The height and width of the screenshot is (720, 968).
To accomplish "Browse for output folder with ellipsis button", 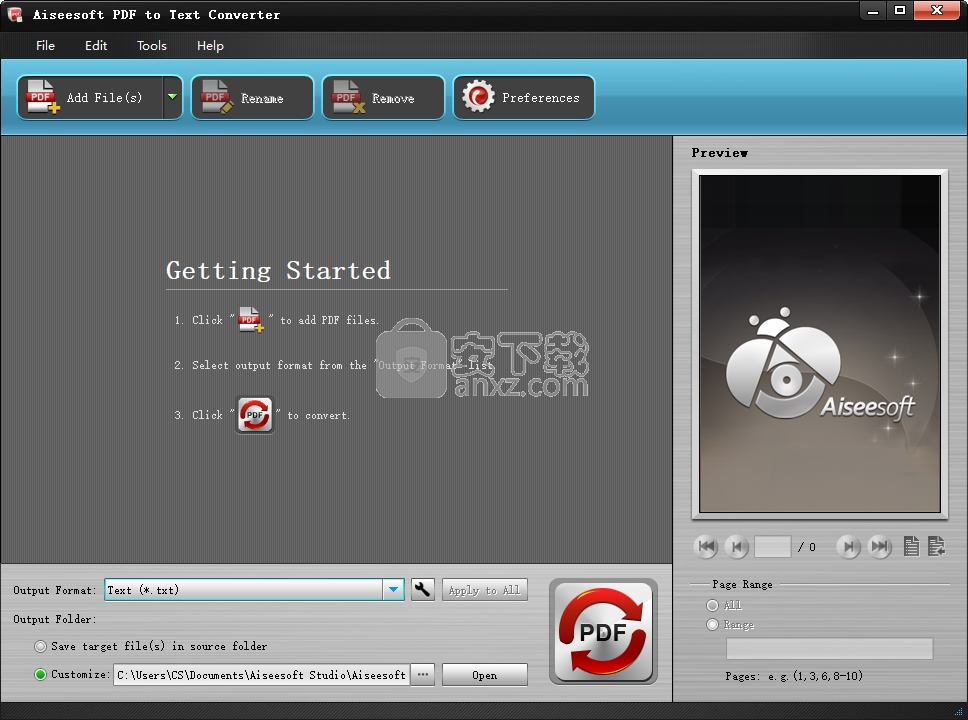I will (x=423, y=675).
